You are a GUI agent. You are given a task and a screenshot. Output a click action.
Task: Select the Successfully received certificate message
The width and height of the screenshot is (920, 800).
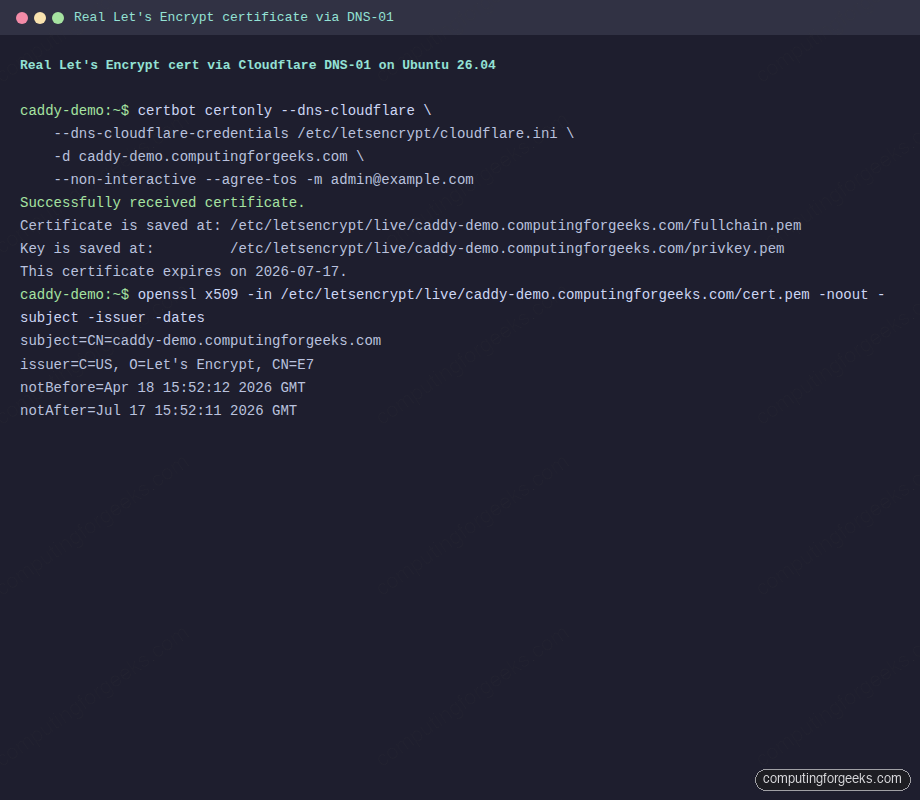pyautogui.click(x=161, y=202)
